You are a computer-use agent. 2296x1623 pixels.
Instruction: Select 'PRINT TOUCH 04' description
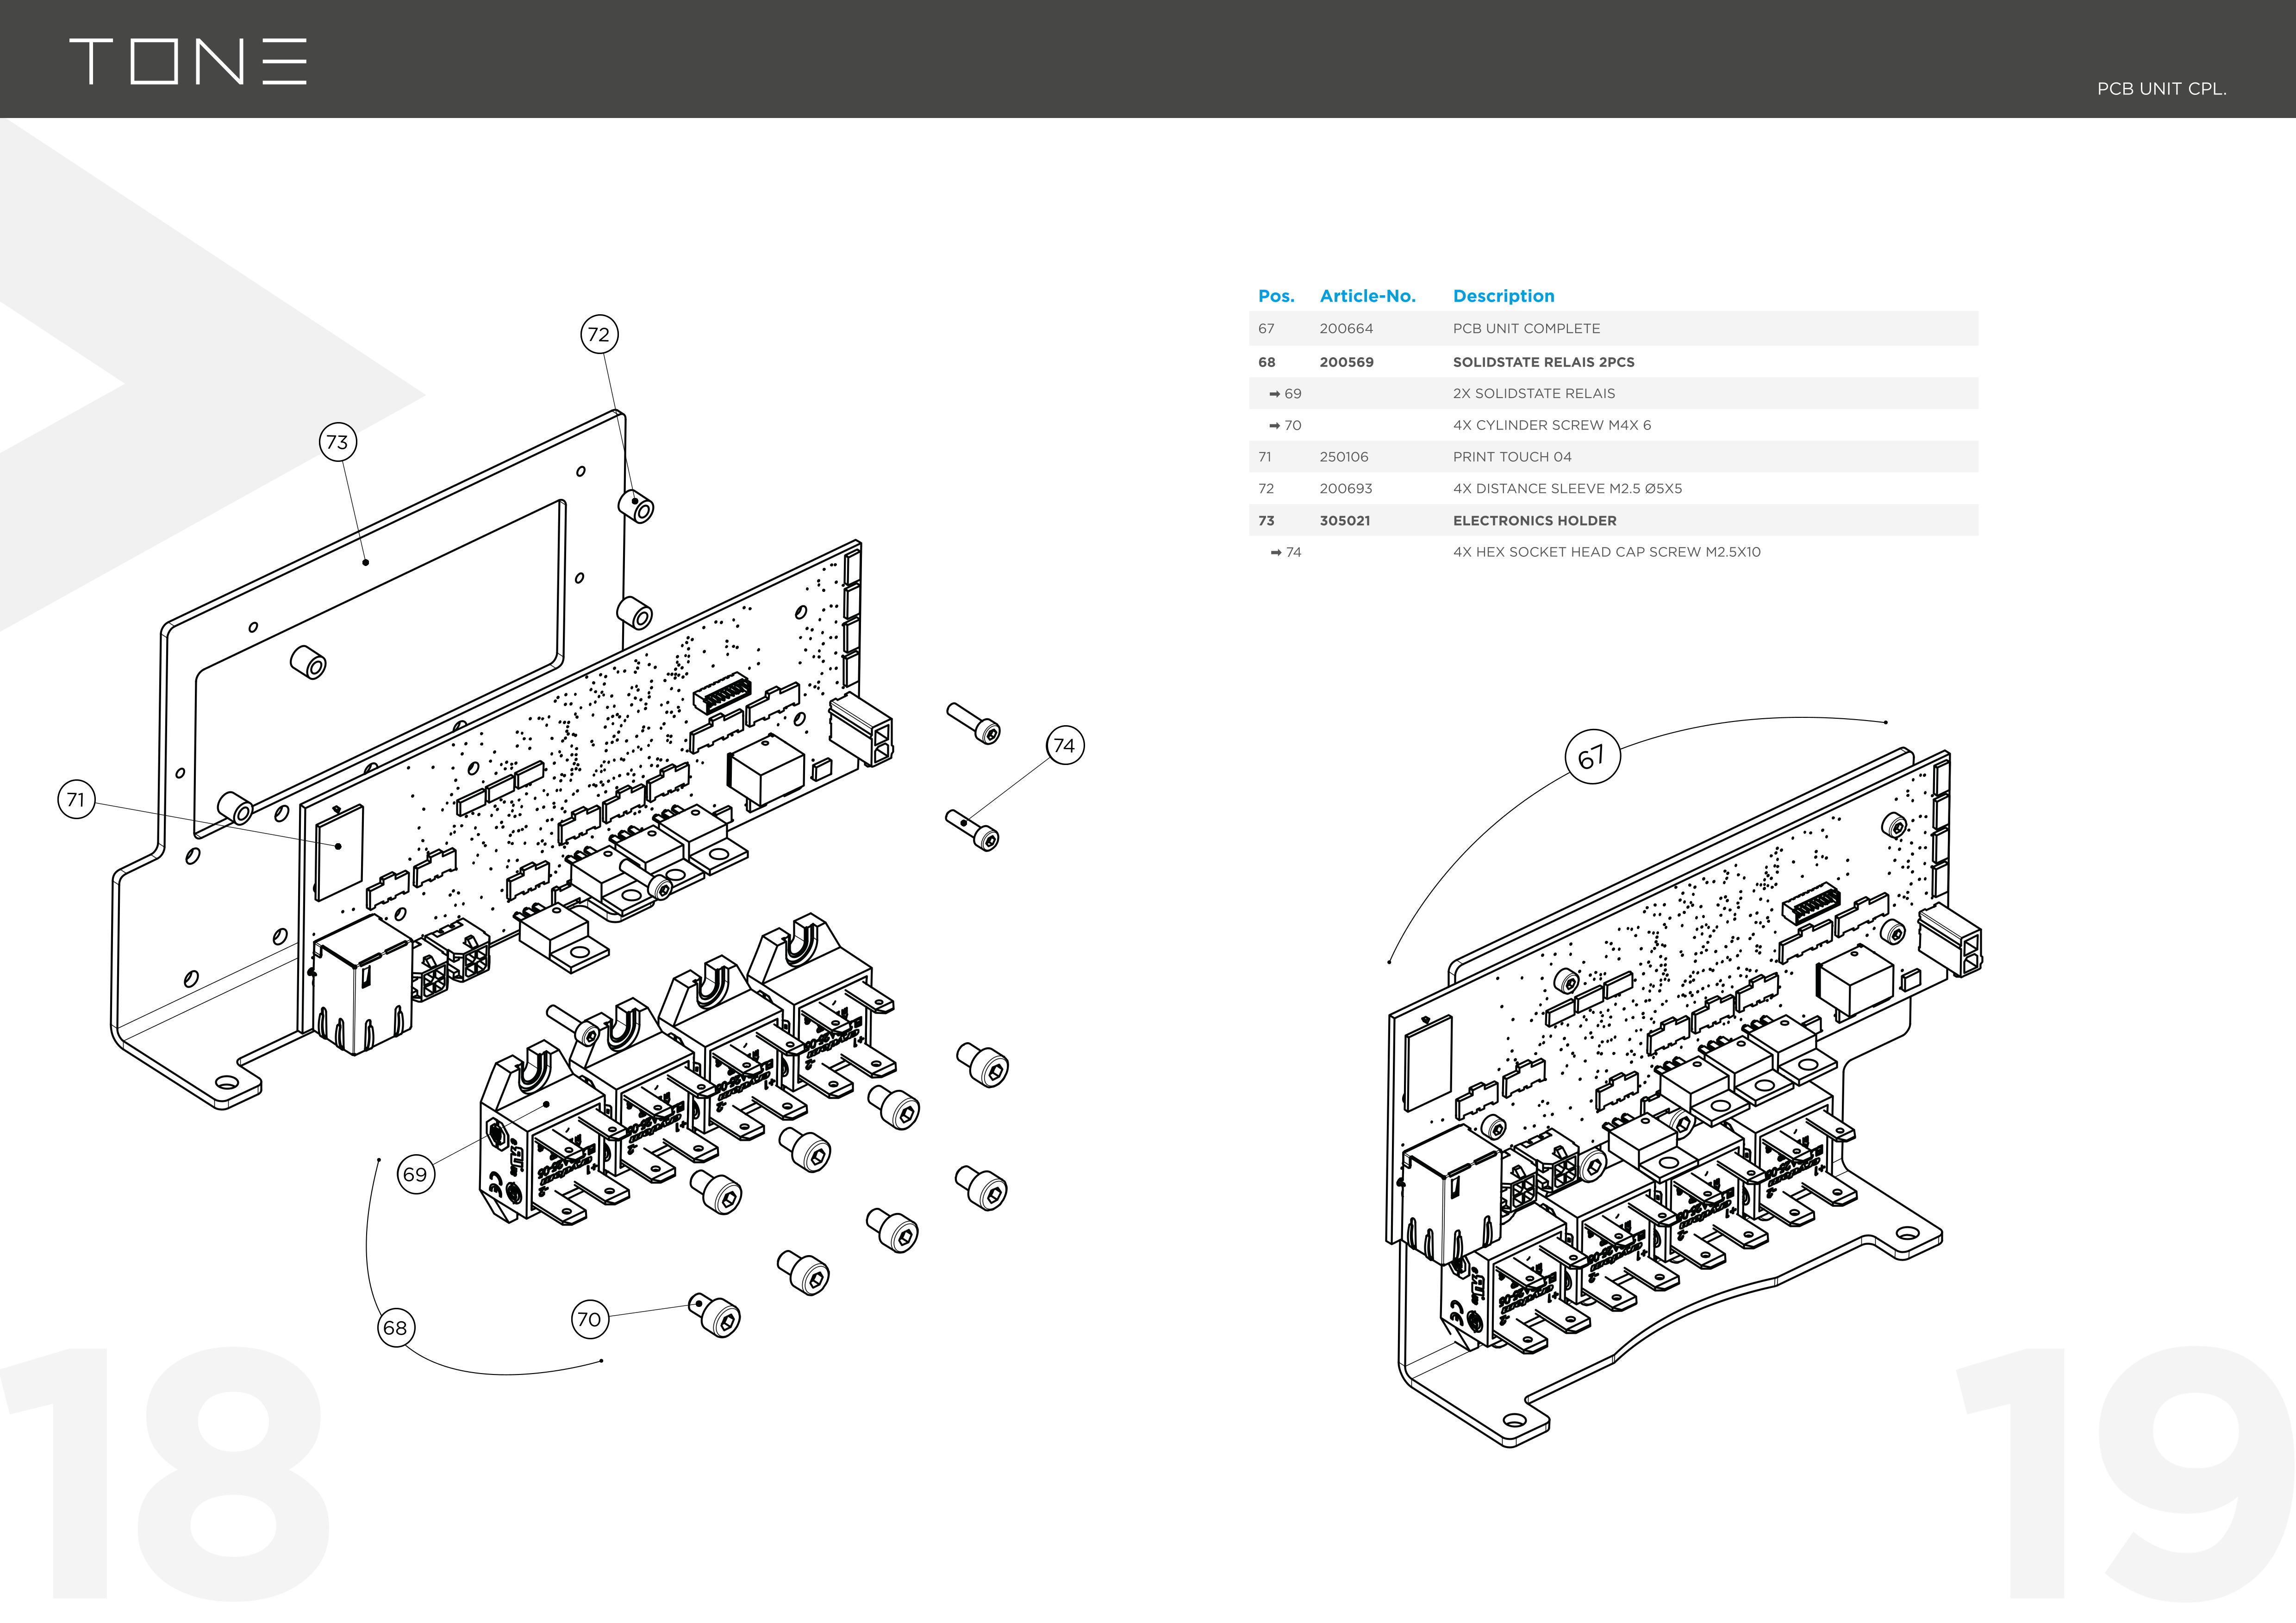click(1512, 457)
